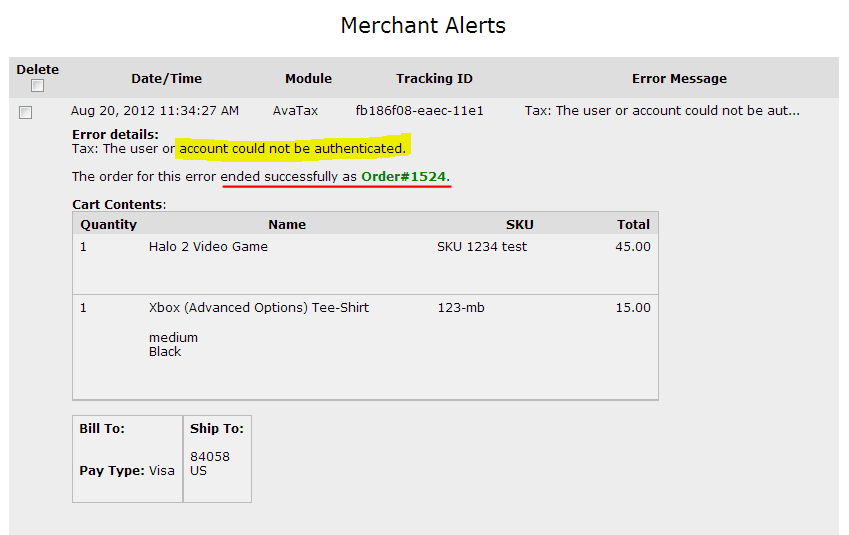Screen dimensions: 849x535
Task: Click the Error Message column header
Action: click(679, 79)
